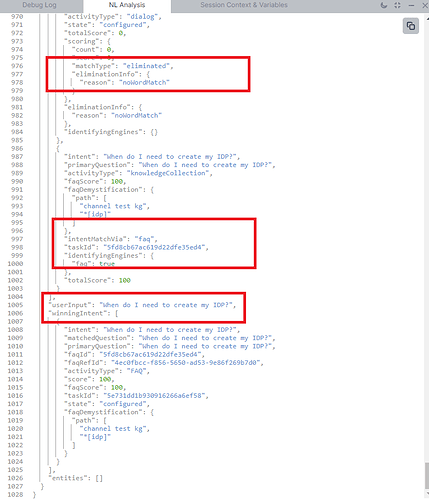This screenshot has width=429, height=500.
Task: Minimize the debug panel
Action: (x=411, y=5)
